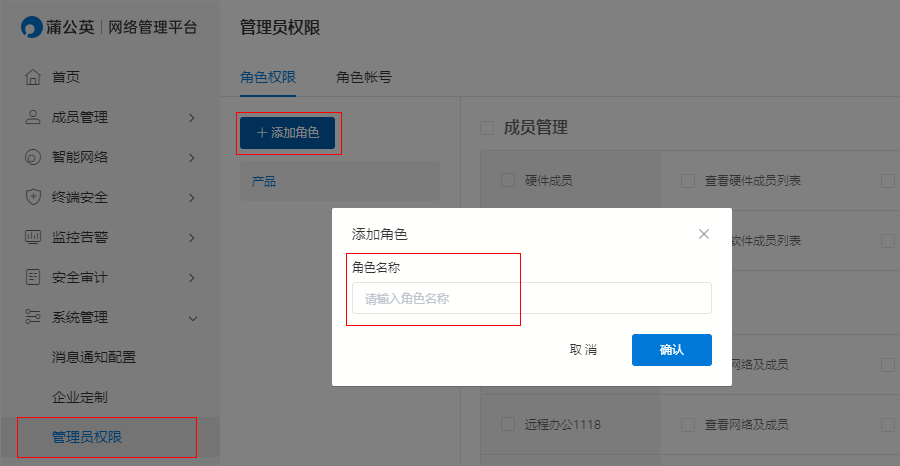The image size is (900, 466).
Task: Switch to the 角色帐号 tab
Action: (364, 77)
